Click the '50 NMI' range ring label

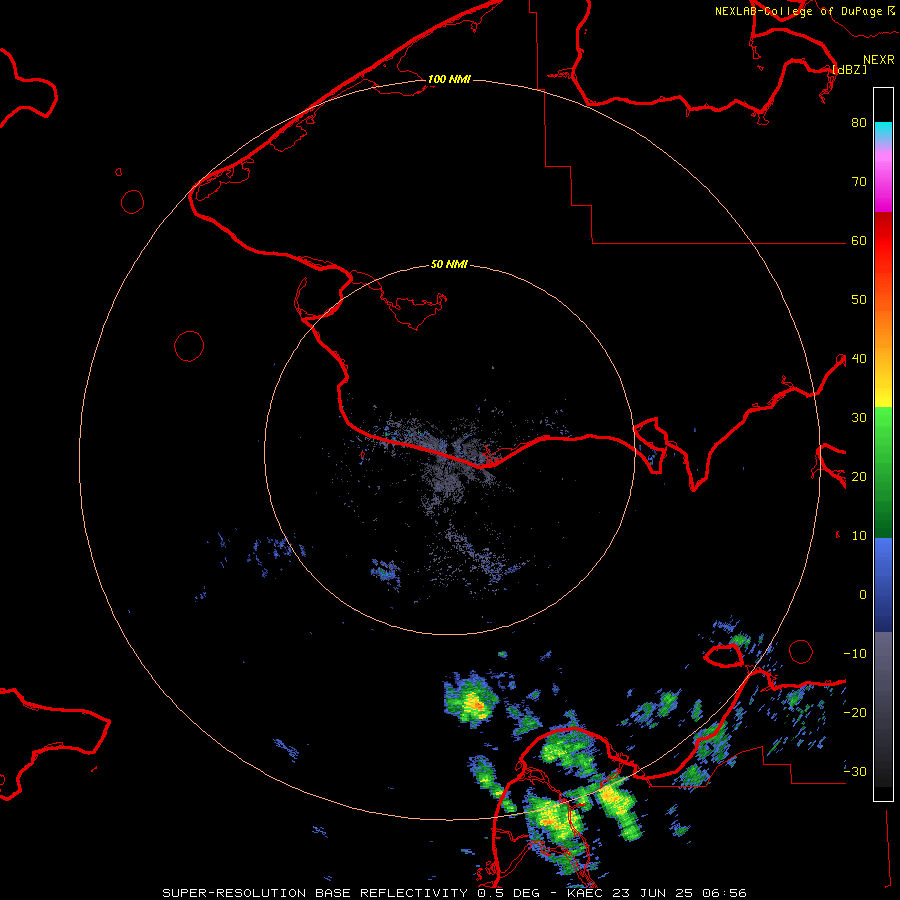pyautogui.click(x=449, y=265)
